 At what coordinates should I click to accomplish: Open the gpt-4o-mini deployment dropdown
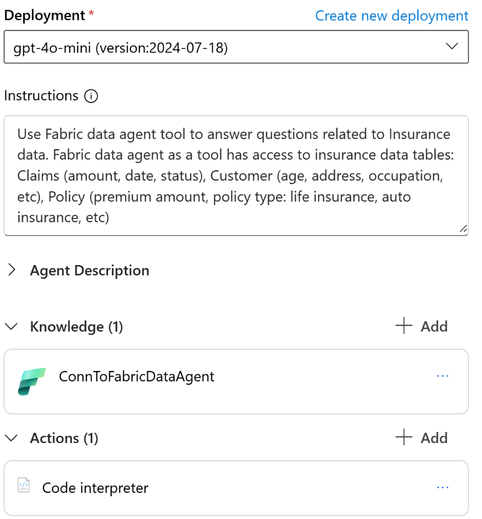(236, 47)
